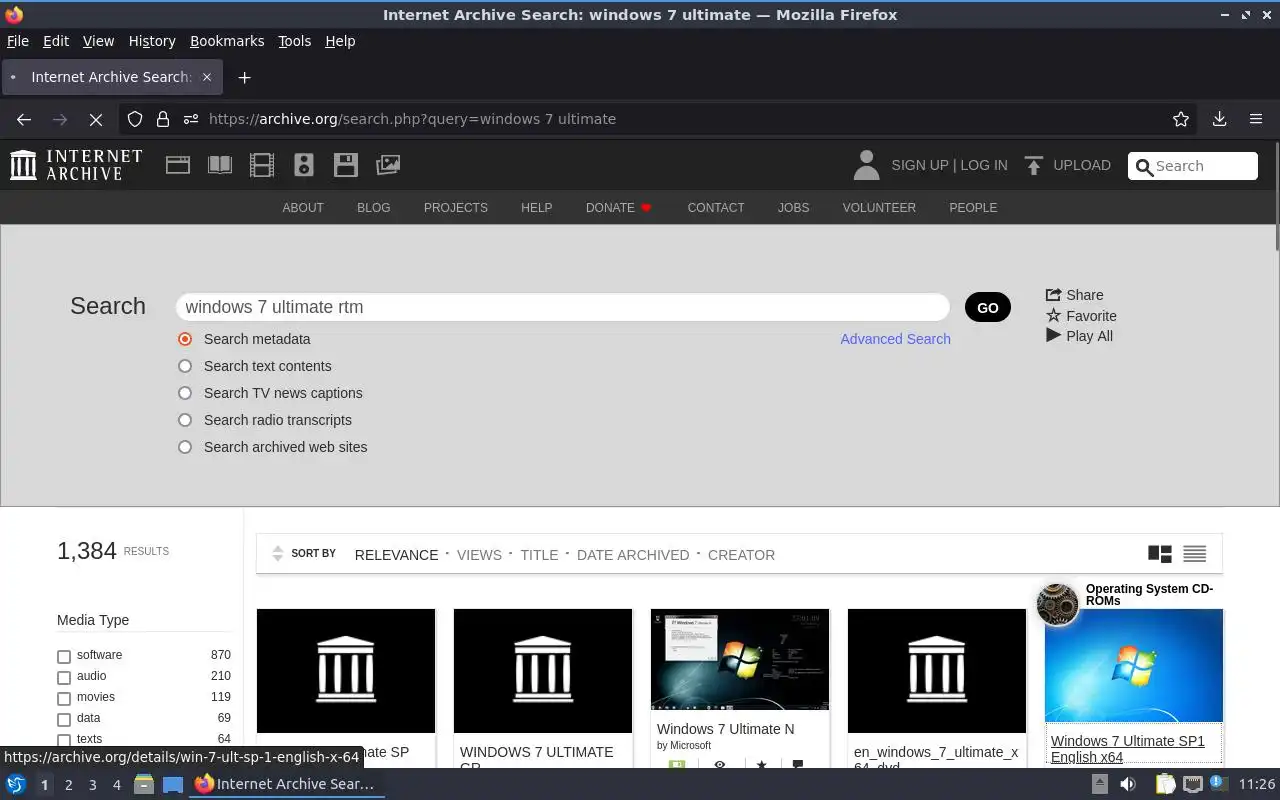Bookmark this page with star icon

click(1181, 119)
